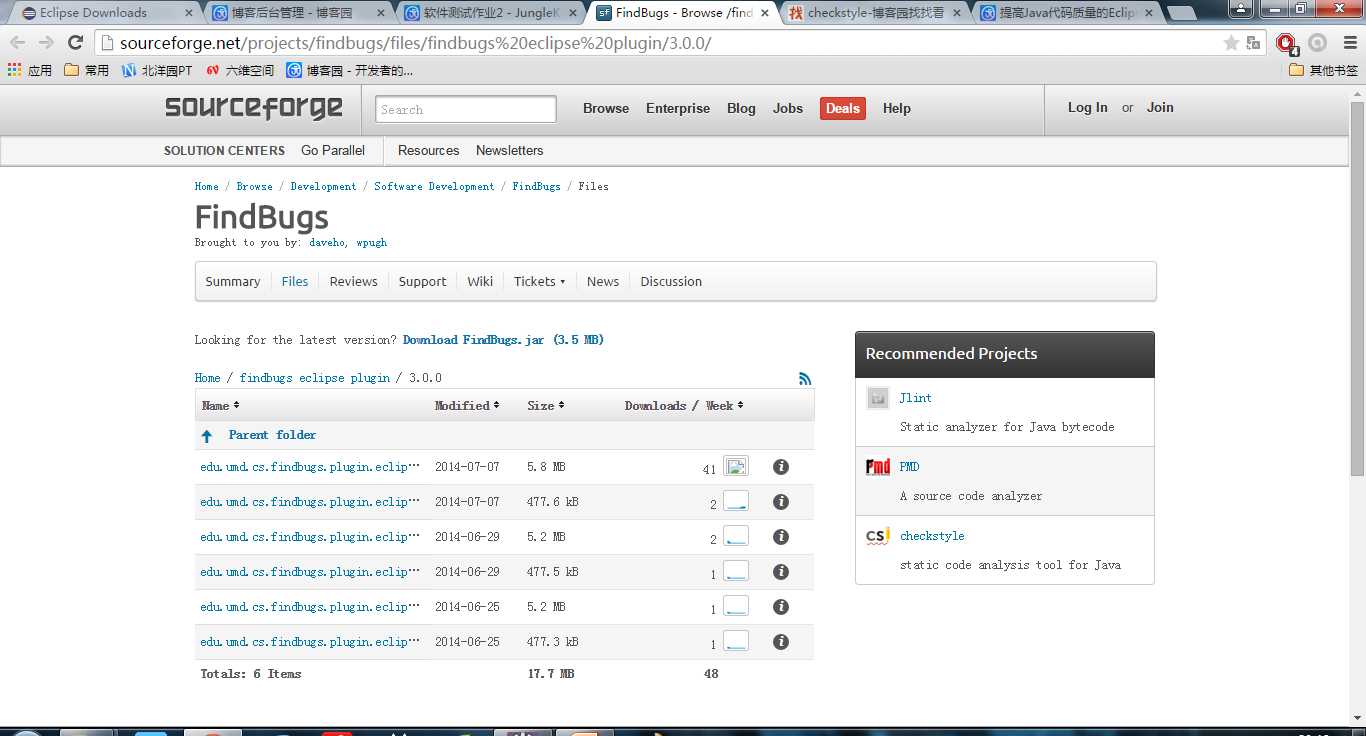Viewport: 1366px width, 736px height.
Task: Open the Support project tab
Action: pos(422,282)
